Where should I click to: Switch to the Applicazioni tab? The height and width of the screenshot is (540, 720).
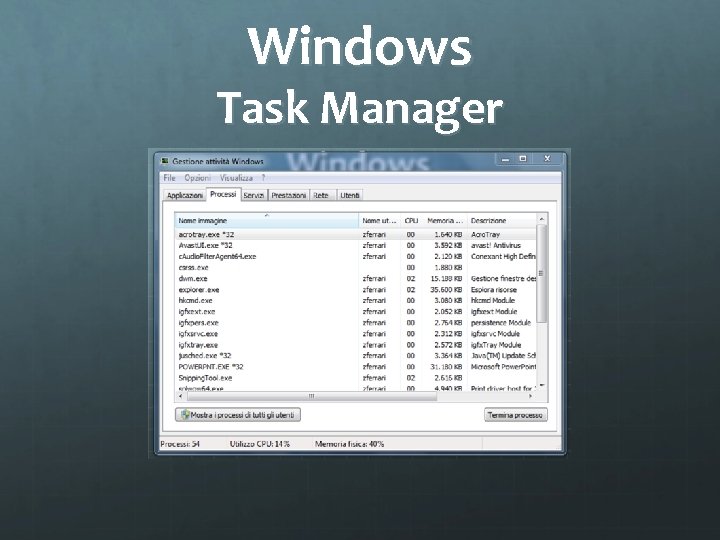click(x=185, y=195)
